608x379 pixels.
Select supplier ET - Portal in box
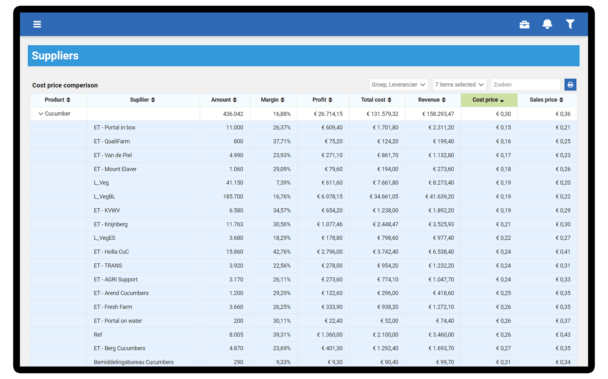[114, 127]
